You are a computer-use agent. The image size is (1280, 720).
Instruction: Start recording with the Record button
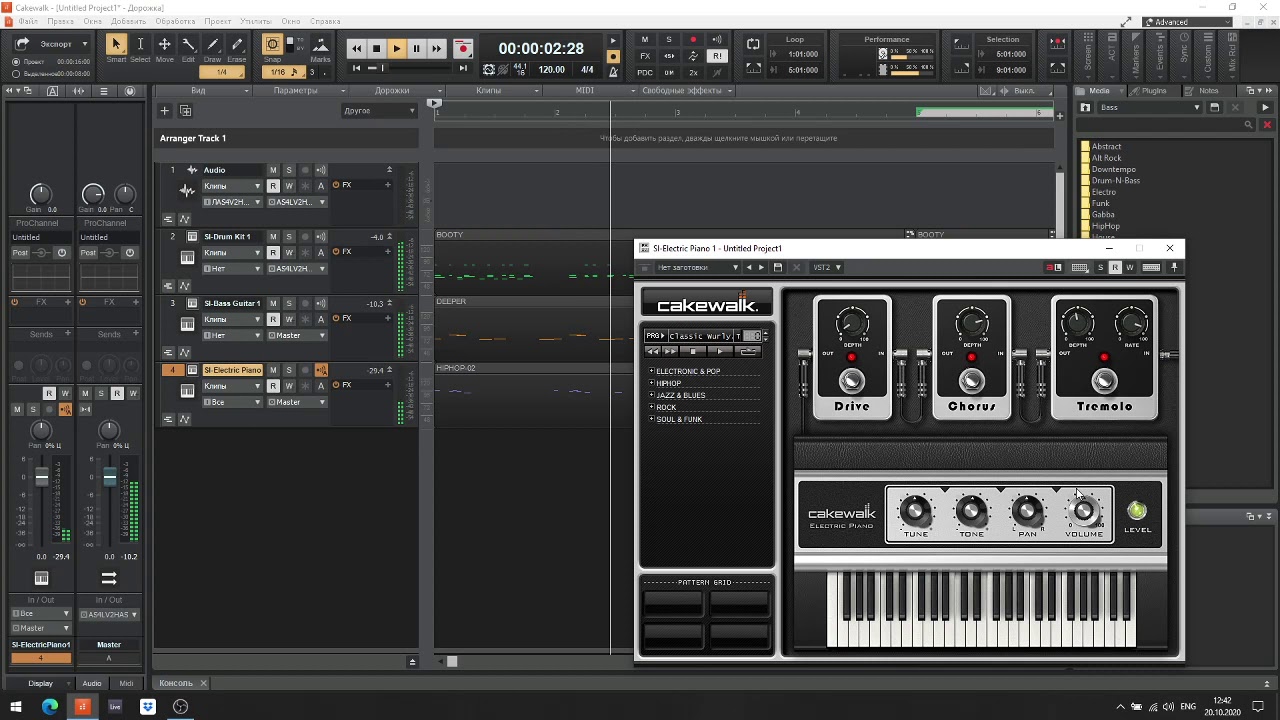coord(463,48)
